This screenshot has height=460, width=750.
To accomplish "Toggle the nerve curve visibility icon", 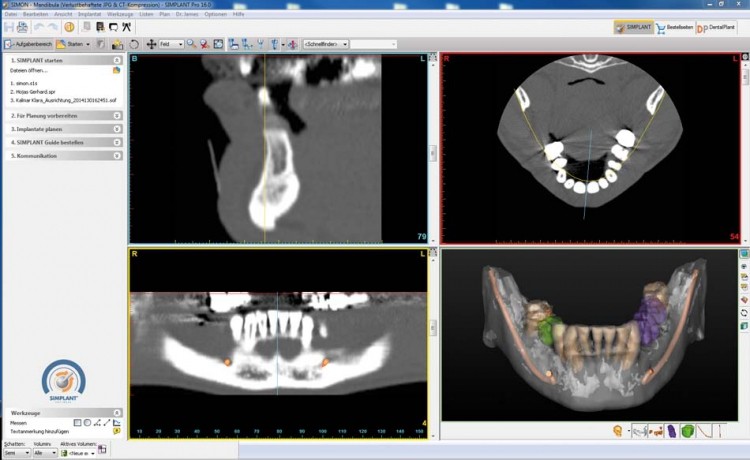I will [x=704, y=431].
